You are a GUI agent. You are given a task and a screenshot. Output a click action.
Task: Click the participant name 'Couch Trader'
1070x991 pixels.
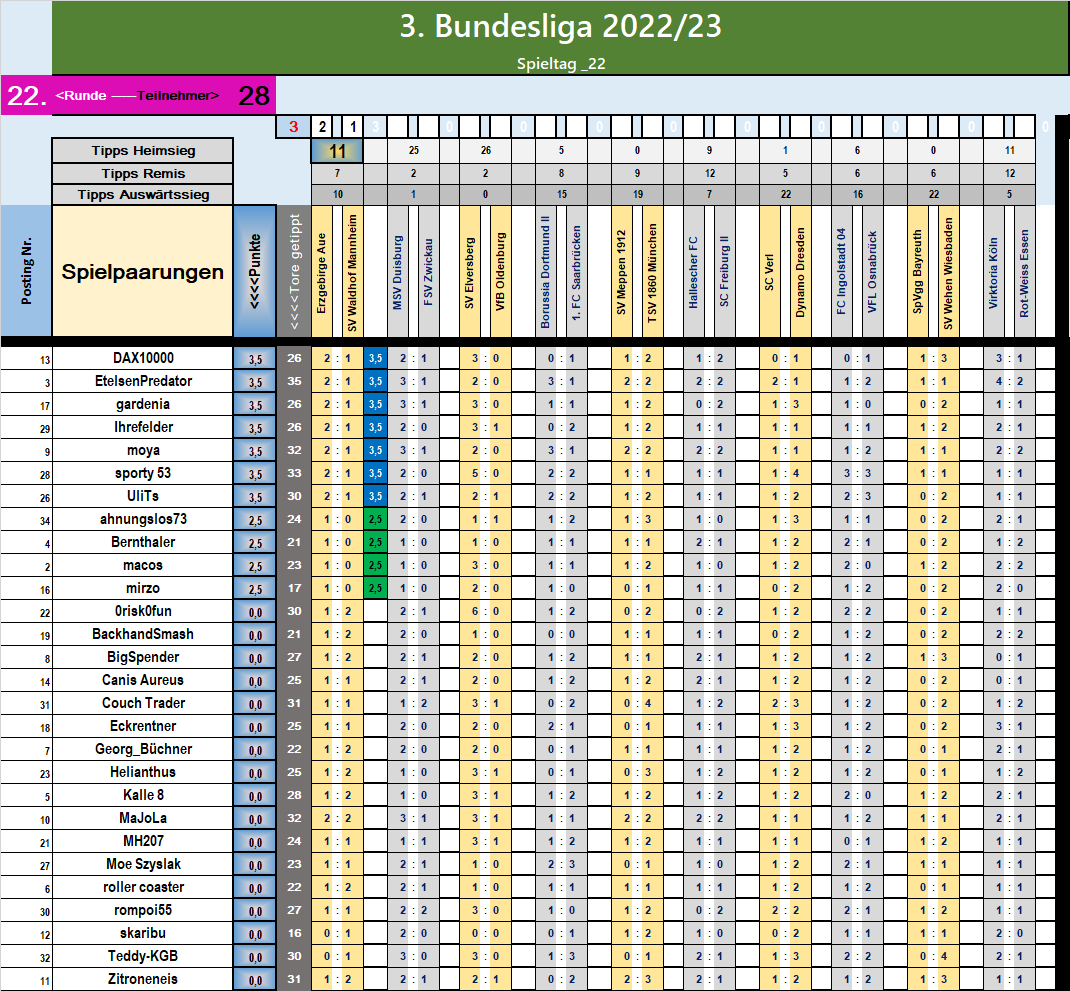point(143,703)
